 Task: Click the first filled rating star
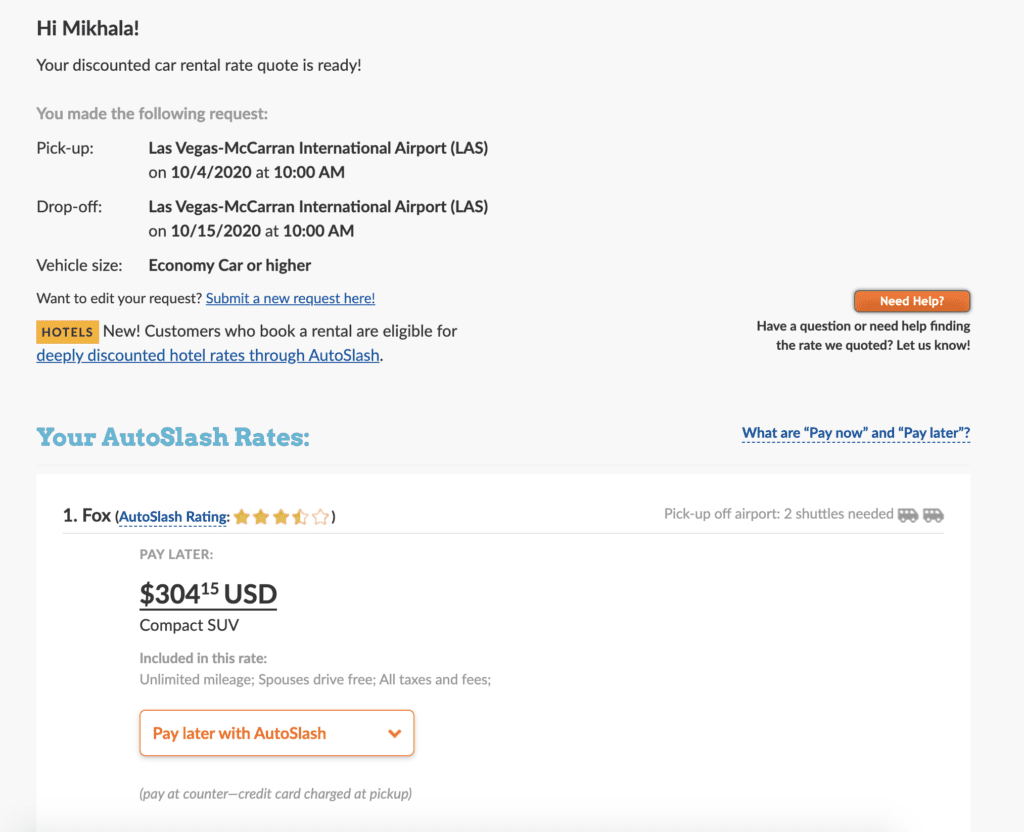[241, 517]
